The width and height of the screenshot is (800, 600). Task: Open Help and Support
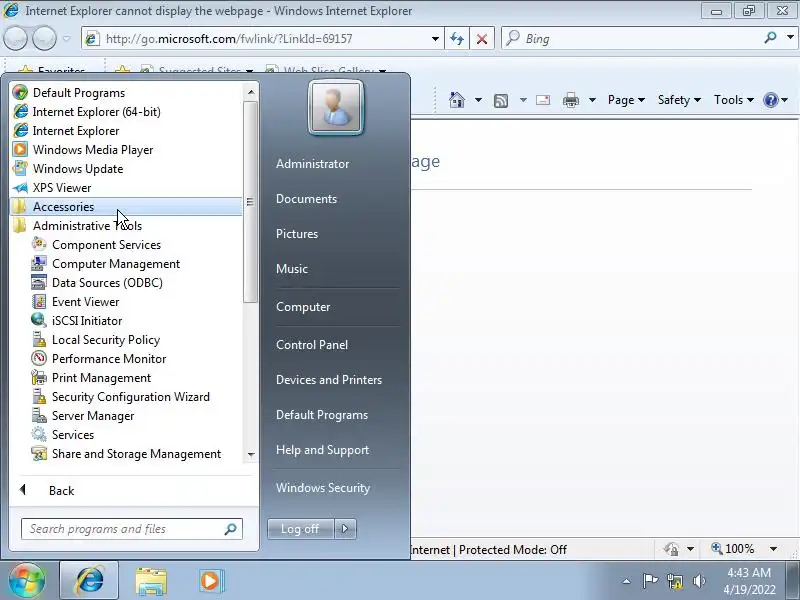[322, 450]
